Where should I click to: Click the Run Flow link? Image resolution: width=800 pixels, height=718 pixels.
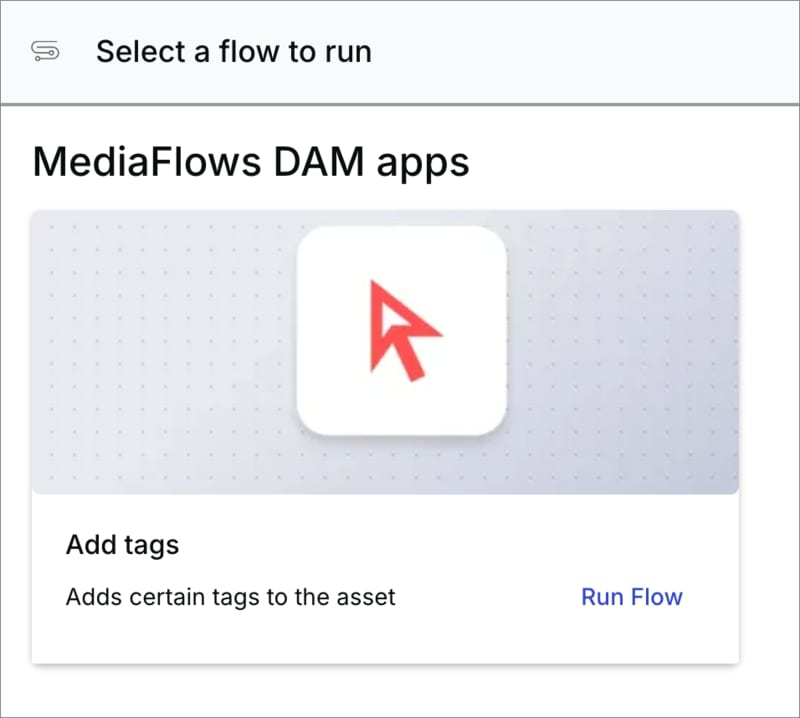click(631, 597)
